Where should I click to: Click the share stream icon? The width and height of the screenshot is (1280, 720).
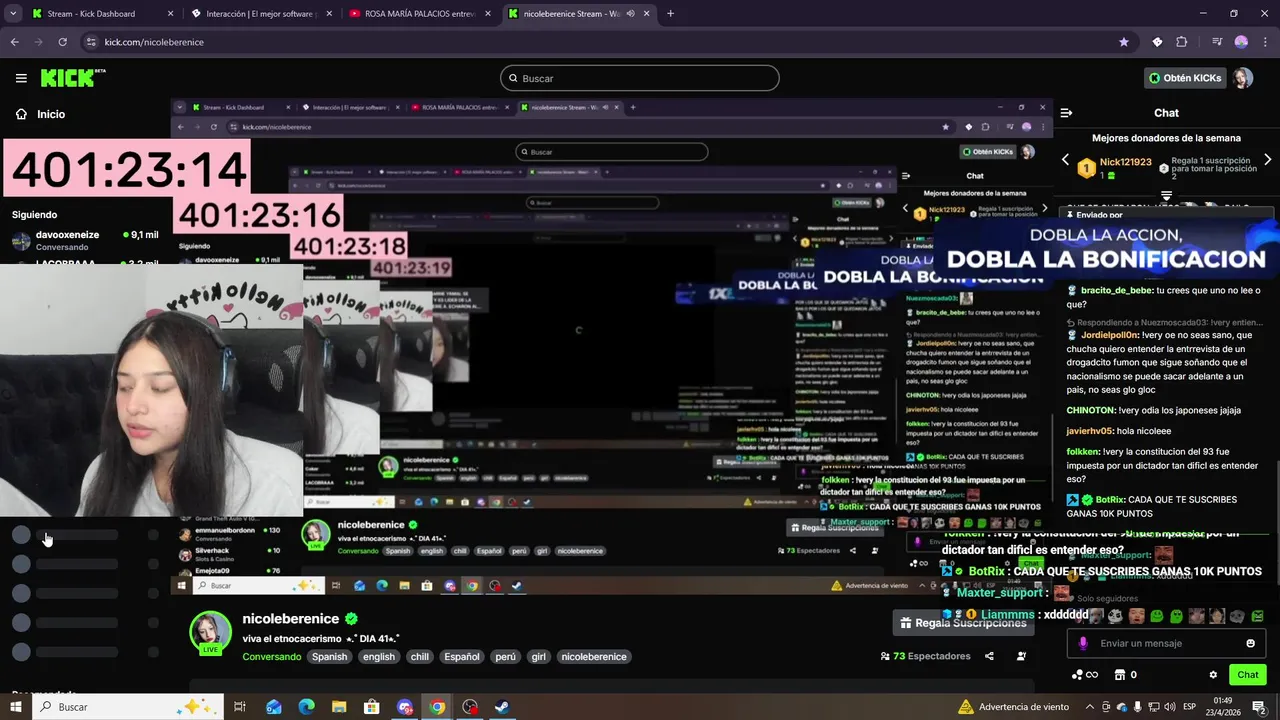point(989,656)
